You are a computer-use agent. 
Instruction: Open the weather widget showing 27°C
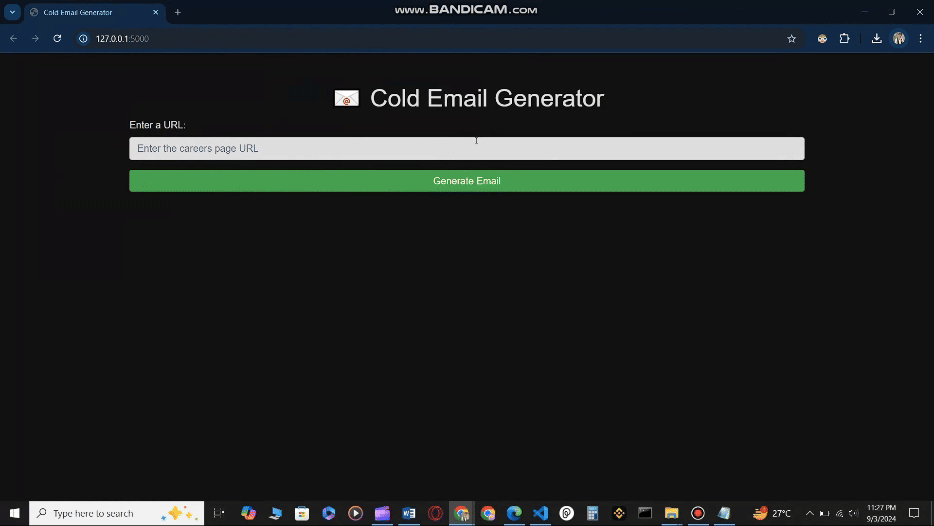[x=772, y=513]
